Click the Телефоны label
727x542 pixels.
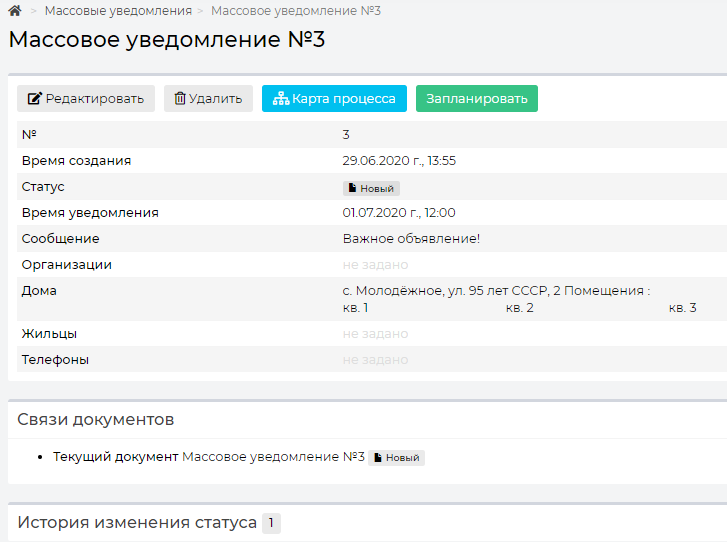pos(55,360)
